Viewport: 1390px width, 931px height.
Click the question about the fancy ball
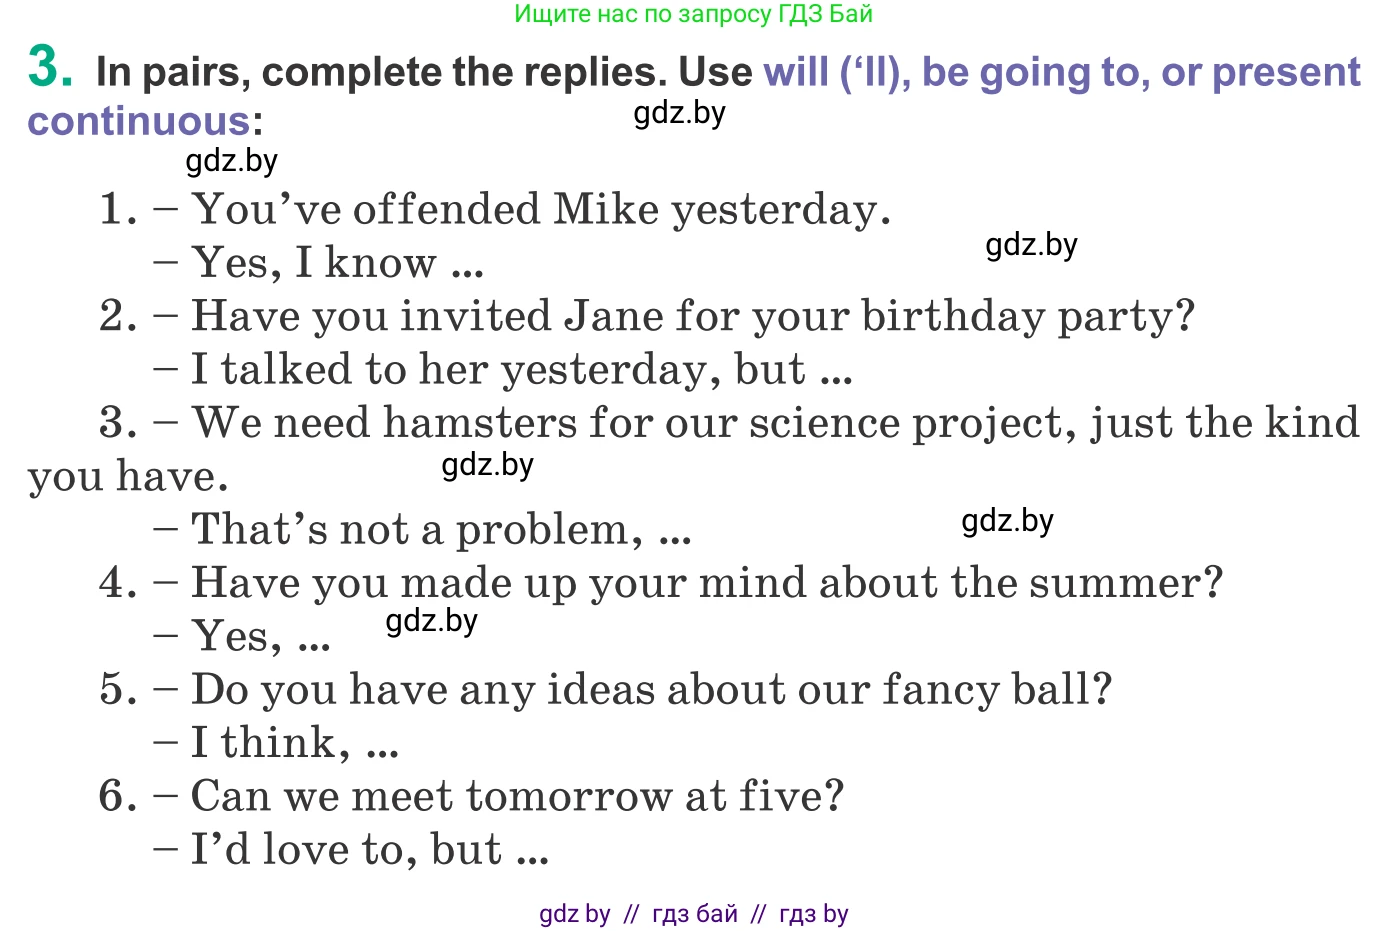pos(651,690)
